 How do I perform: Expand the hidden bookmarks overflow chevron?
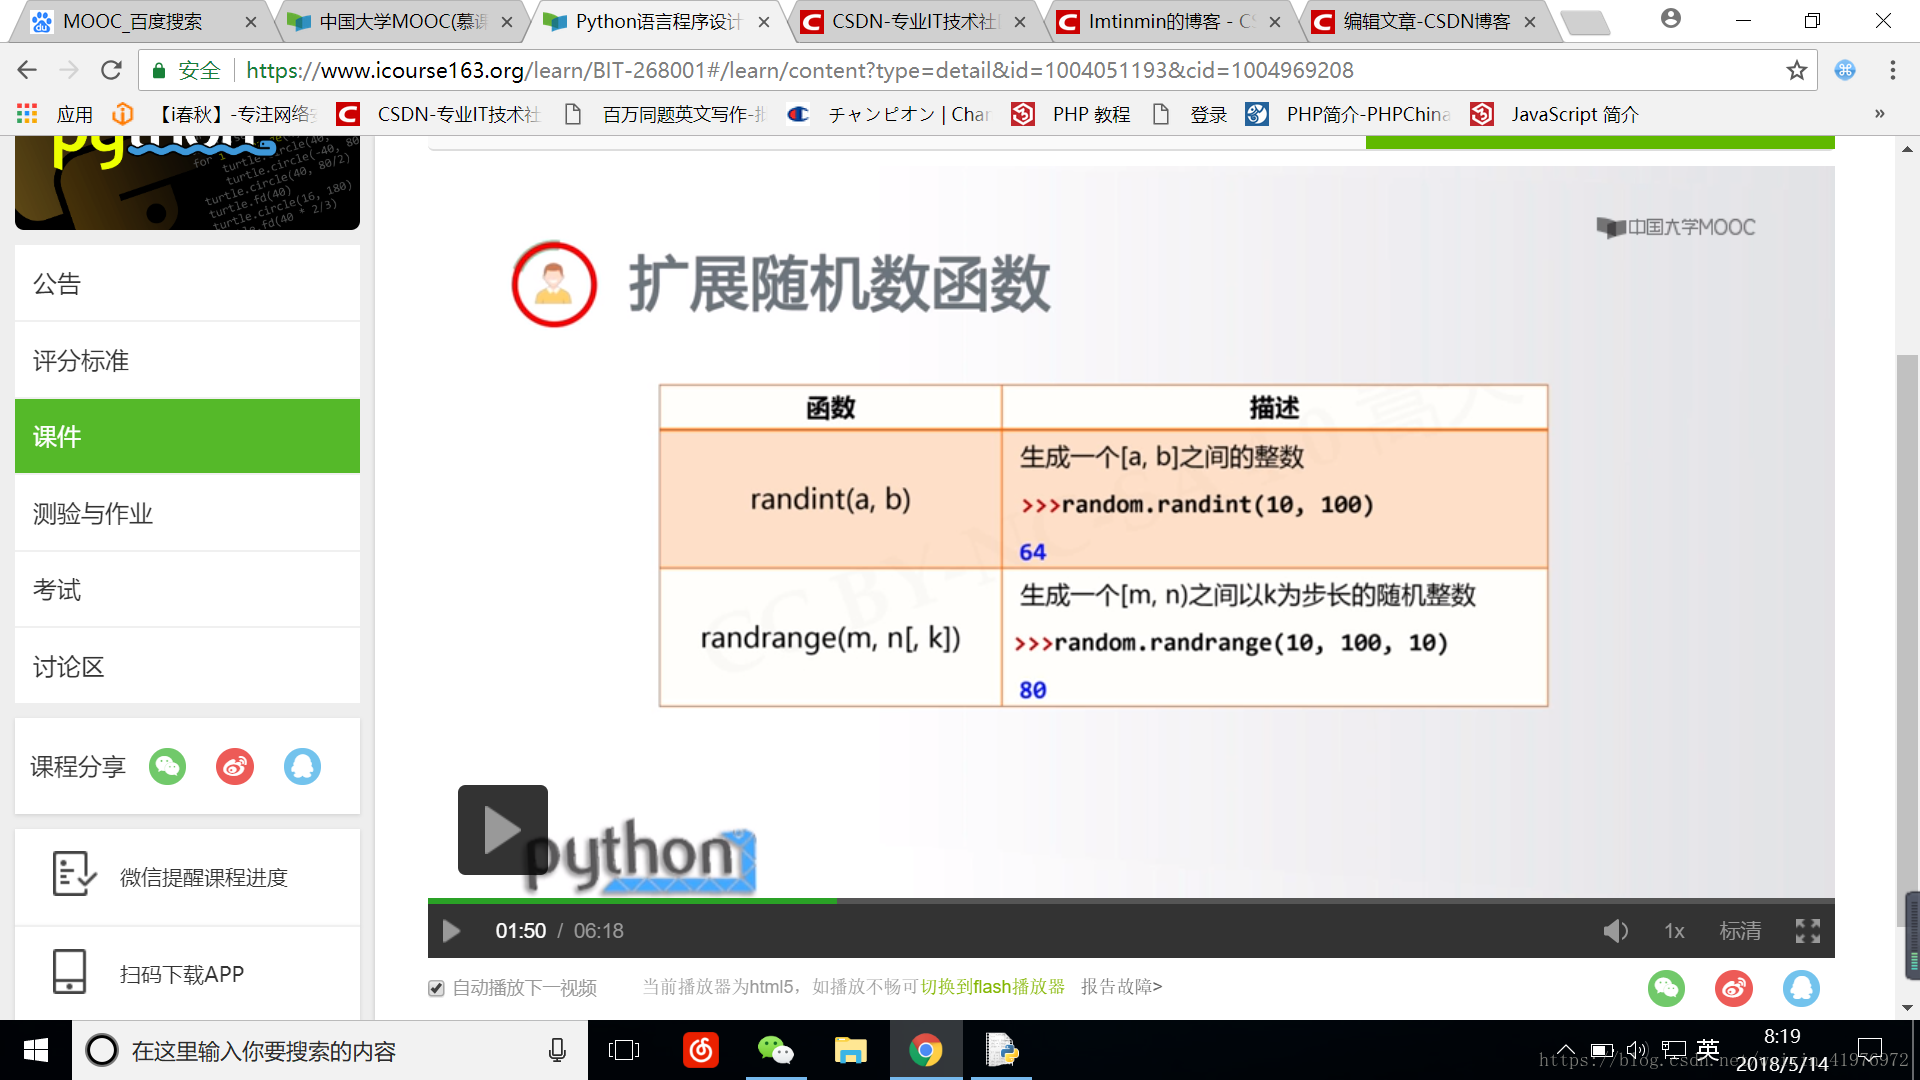pos(1879,114)
